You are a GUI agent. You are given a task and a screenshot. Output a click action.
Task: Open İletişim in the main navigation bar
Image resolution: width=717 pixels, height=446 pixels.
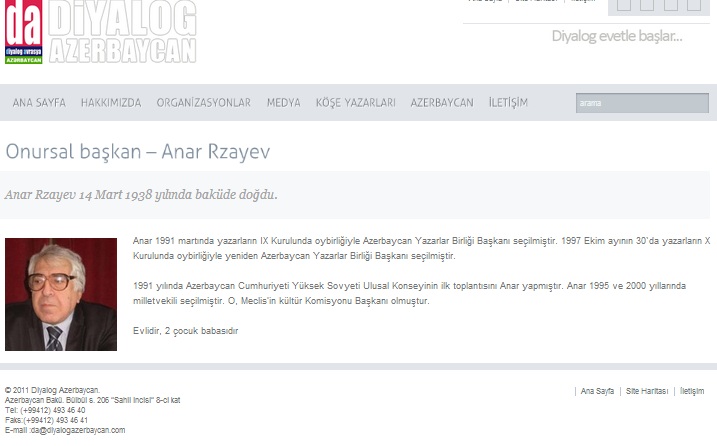[x=508, y=103]
